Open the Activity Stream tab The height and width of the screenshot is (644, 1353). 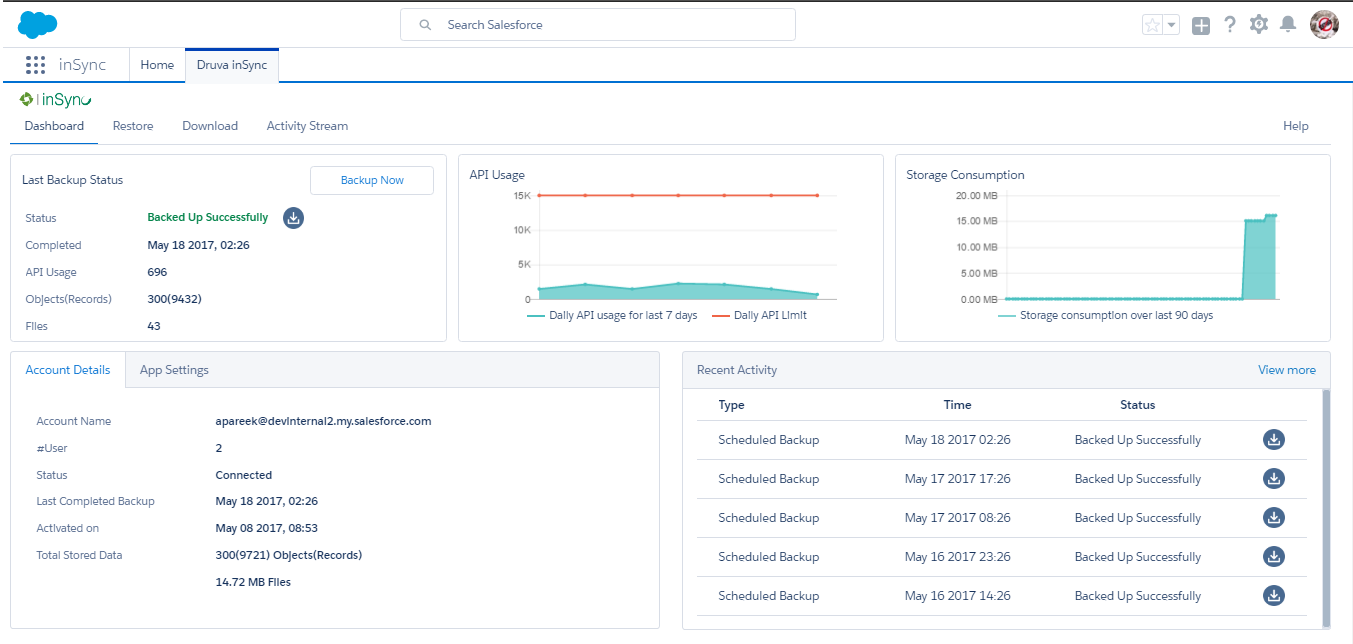pyautogui.click(x=307, y=126)
